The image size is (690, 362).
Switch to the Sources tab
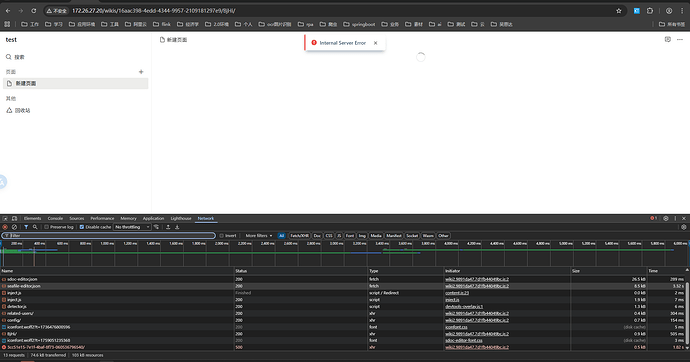77,218
